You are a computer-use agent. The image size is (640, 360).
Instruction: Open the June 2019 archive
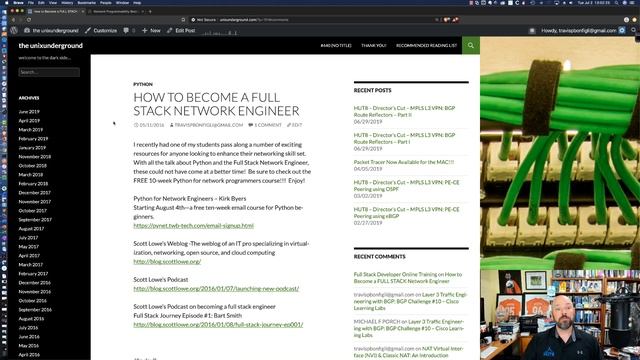[29, 111]
